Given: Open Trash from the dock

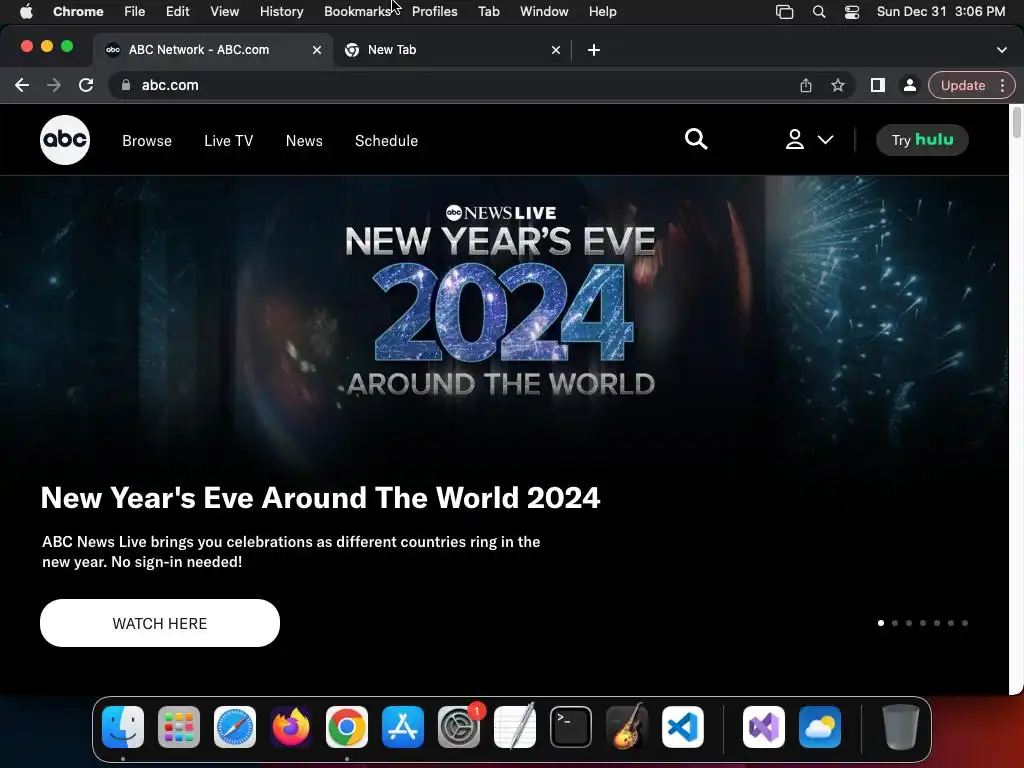Looking at the screenshot, I should coord(901,726).
